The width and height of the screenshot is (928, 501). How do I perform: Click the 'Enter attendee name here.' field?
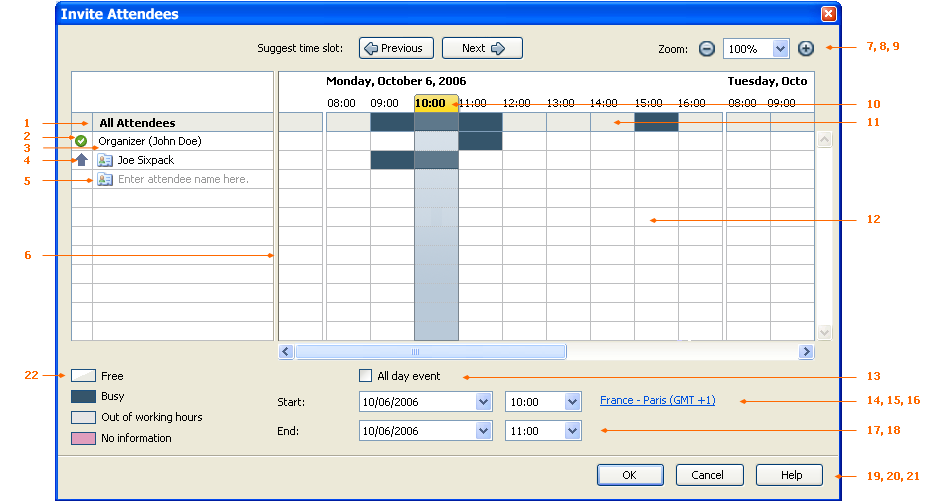(x=183, y=179)
